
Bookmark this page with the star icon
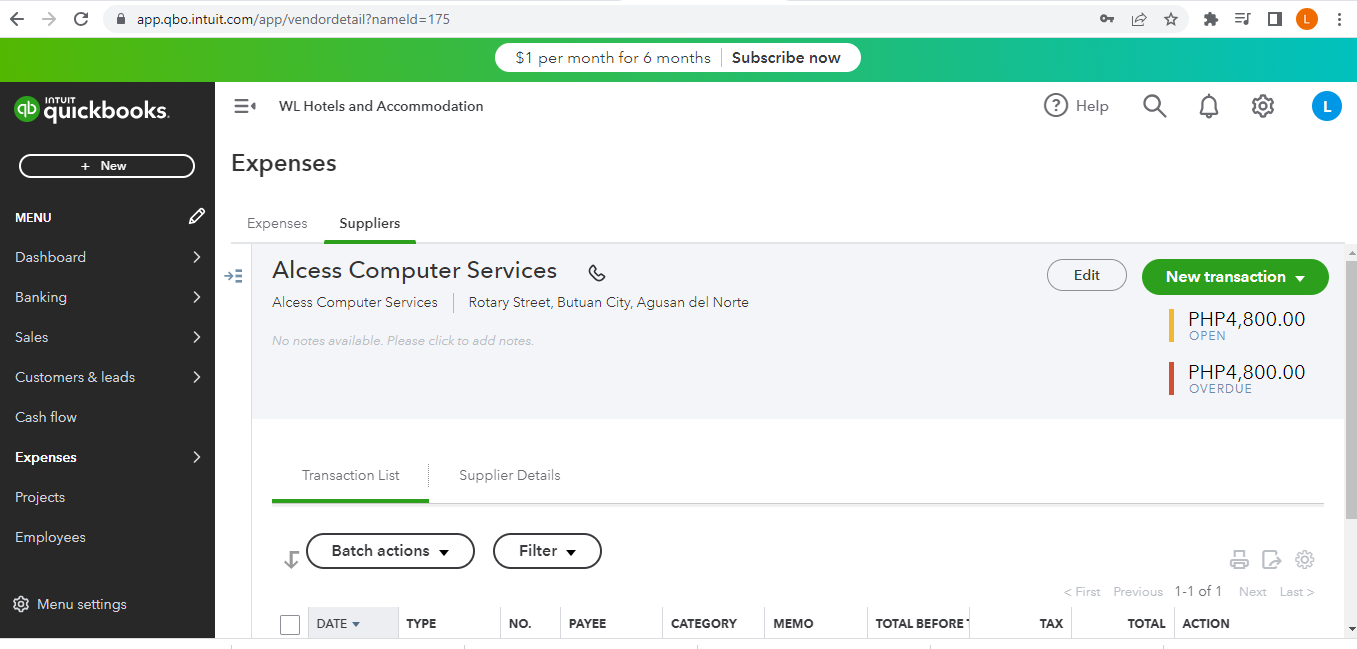(x=1171, y=19)
